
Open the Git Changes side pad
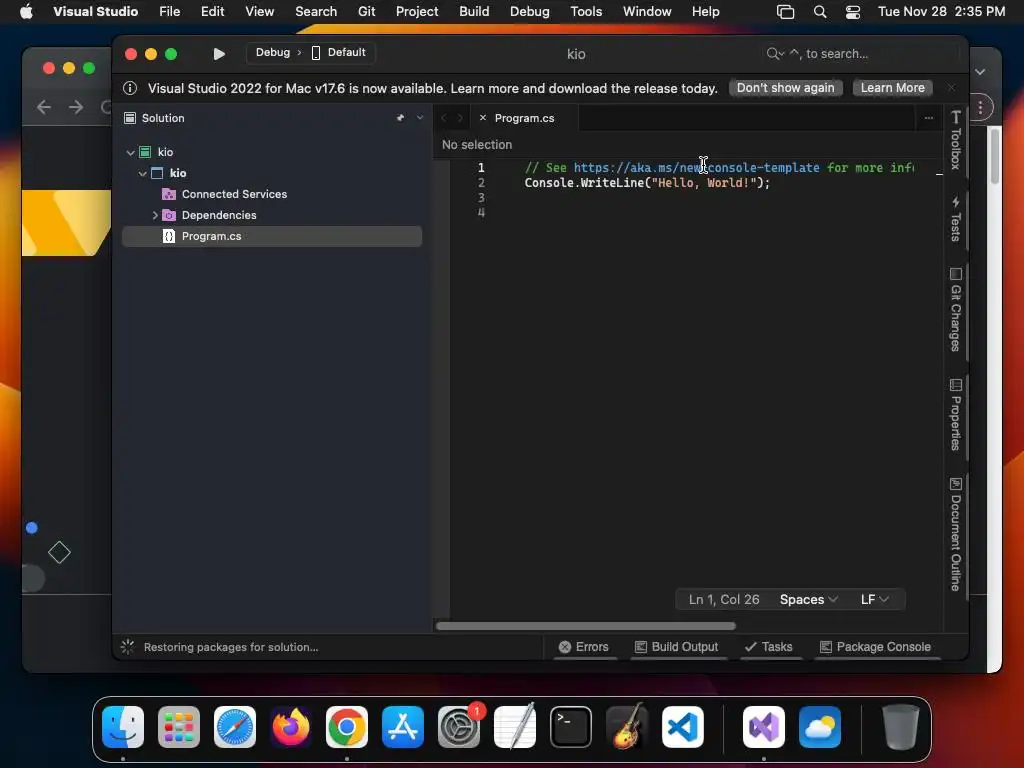pos(955,310)
